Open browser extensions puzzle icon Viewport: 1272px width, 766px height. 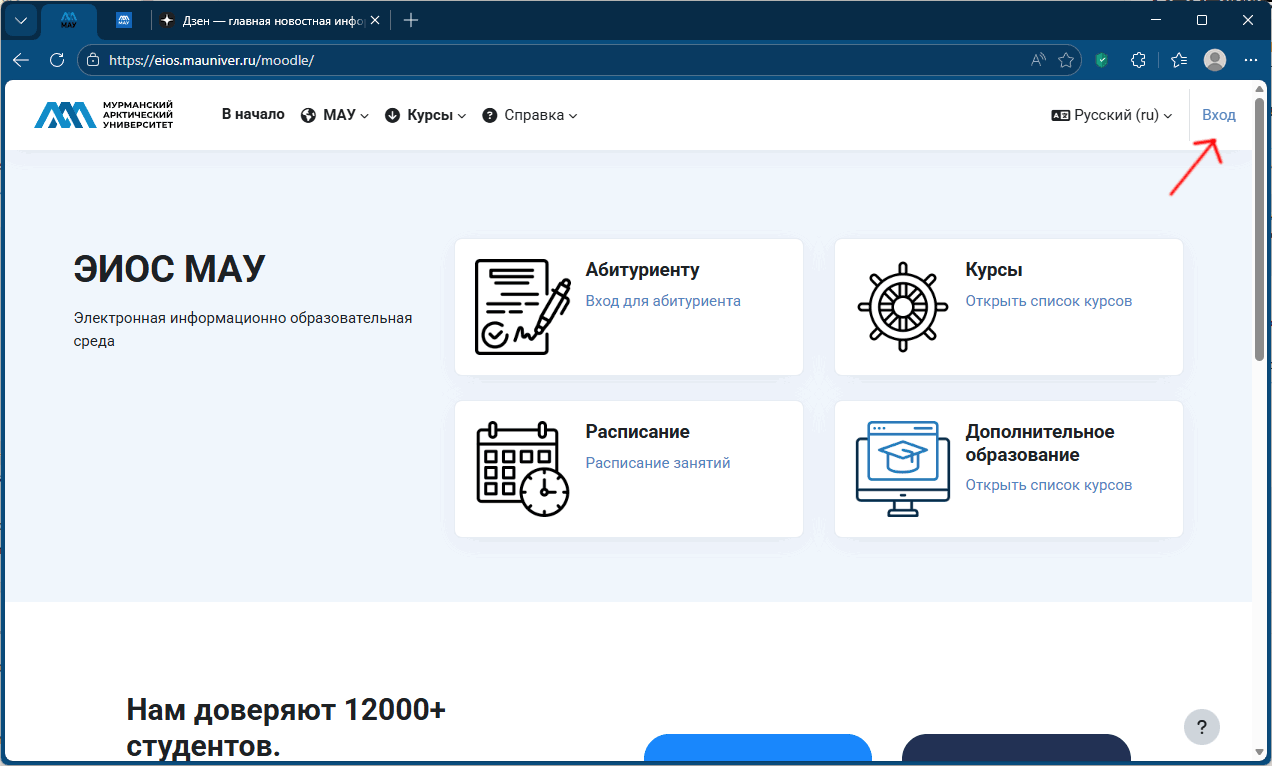click(x=1138, y=60)
